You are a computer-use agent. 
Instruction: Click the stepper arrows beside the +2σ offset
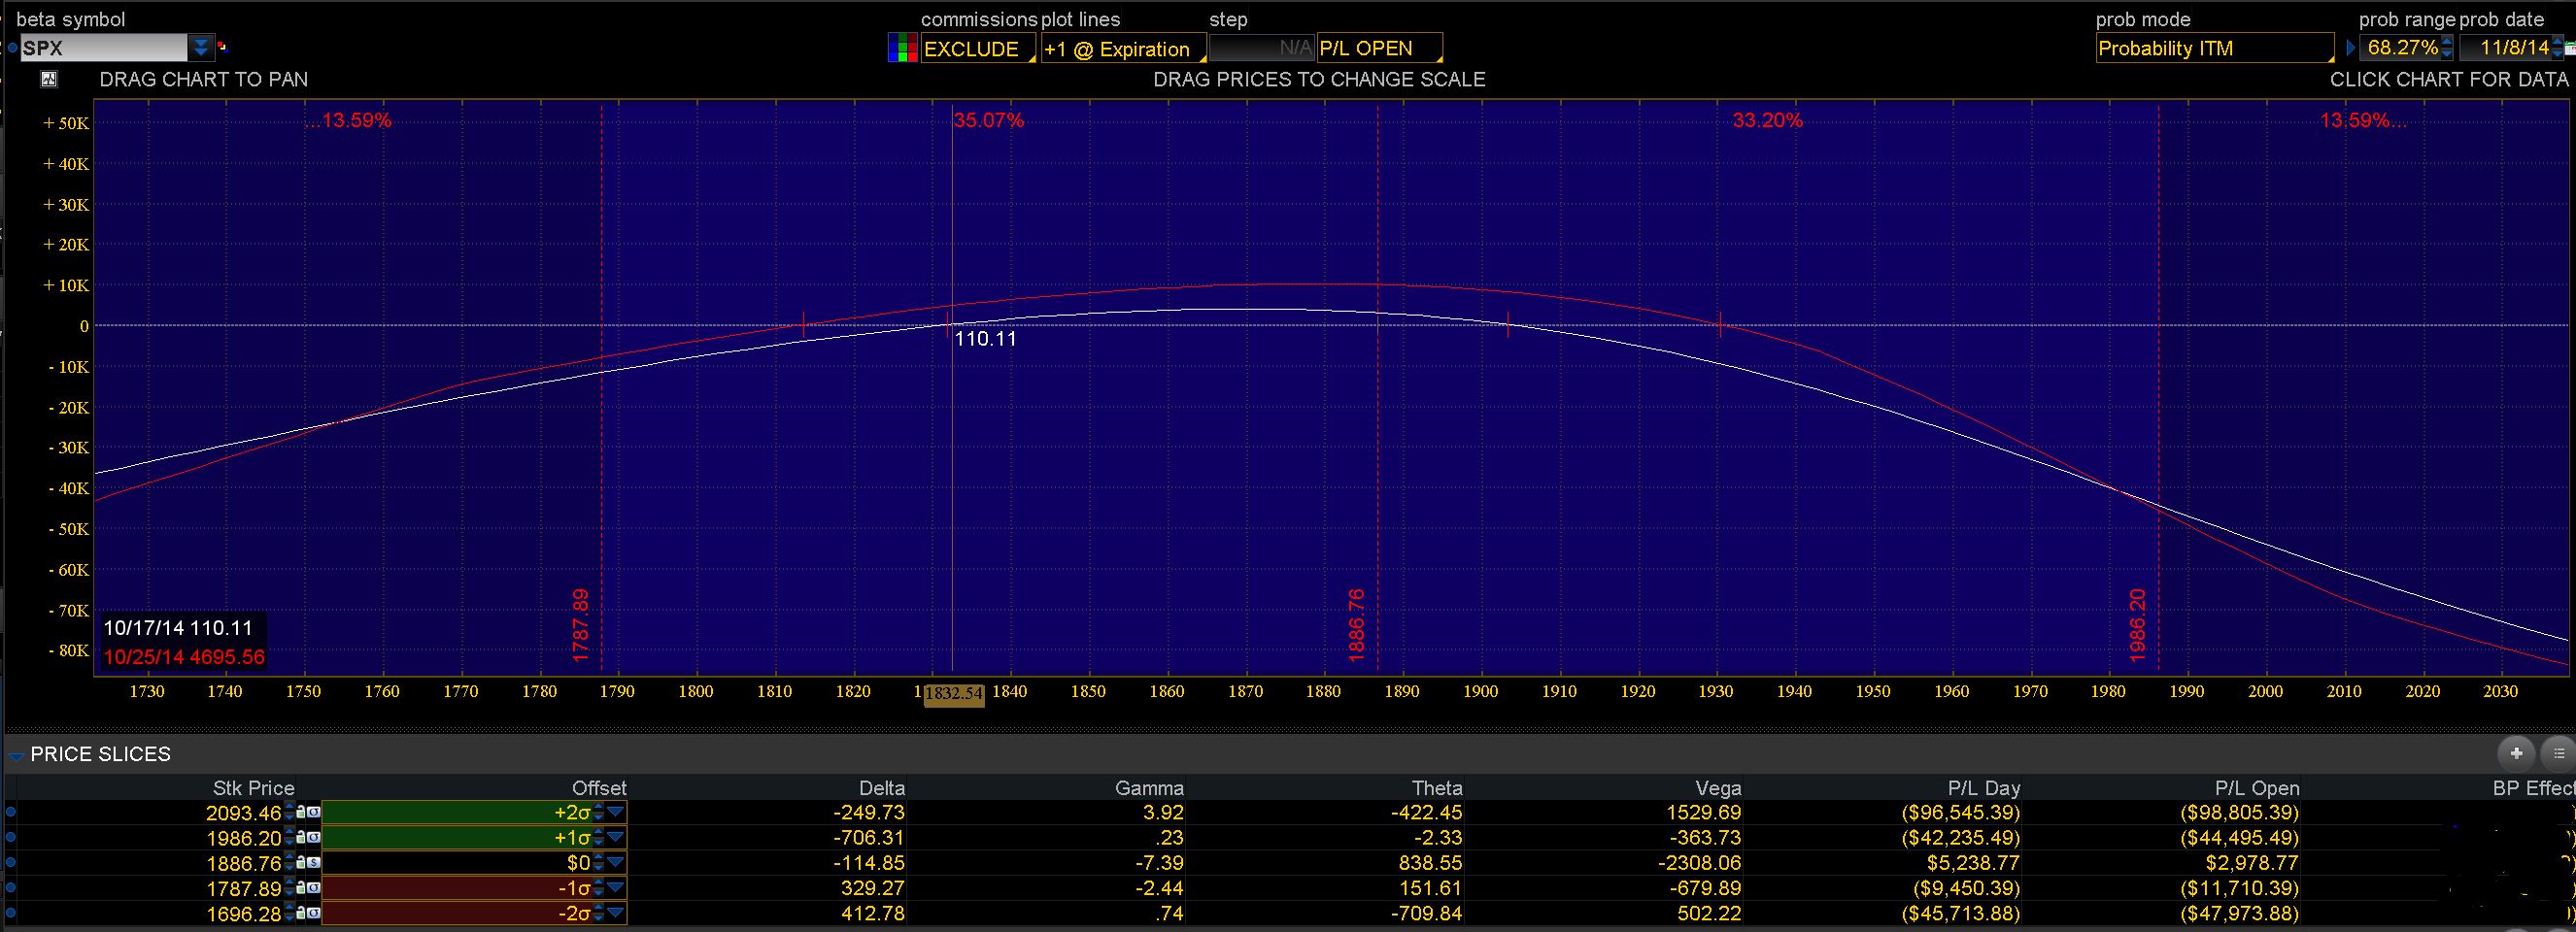pyautogui.click(x=599, y=812)
